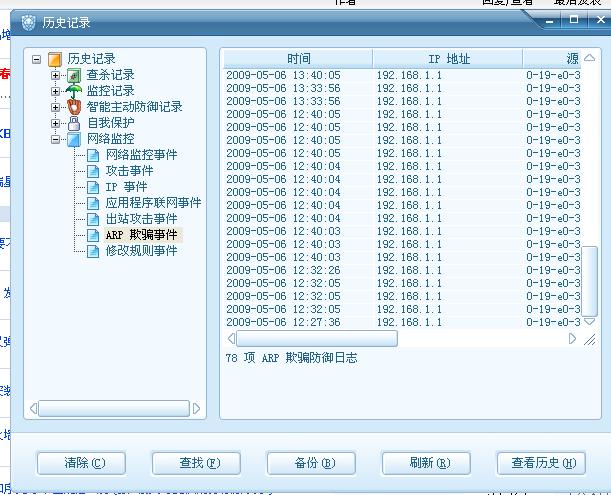
Task: Open IP 事件 log
Action: point(126,187)
